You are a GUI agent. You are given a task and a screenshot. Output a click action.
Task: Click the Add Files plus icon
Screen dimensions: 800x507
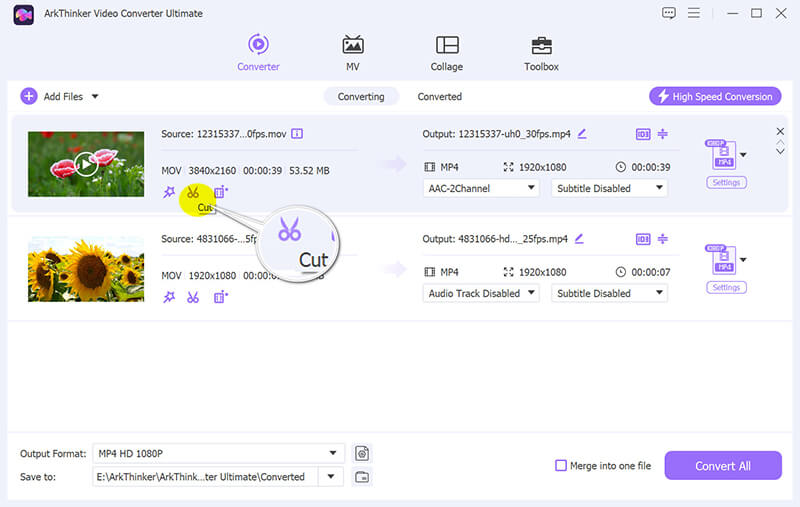[x=29, y=96]
